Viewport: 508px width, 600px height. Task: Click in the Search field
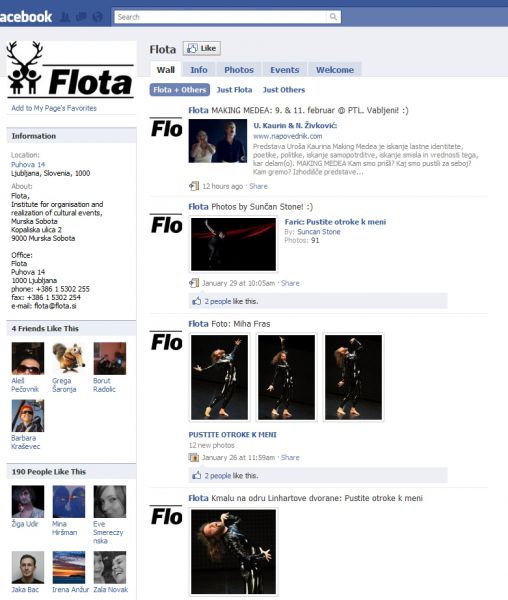222,17
